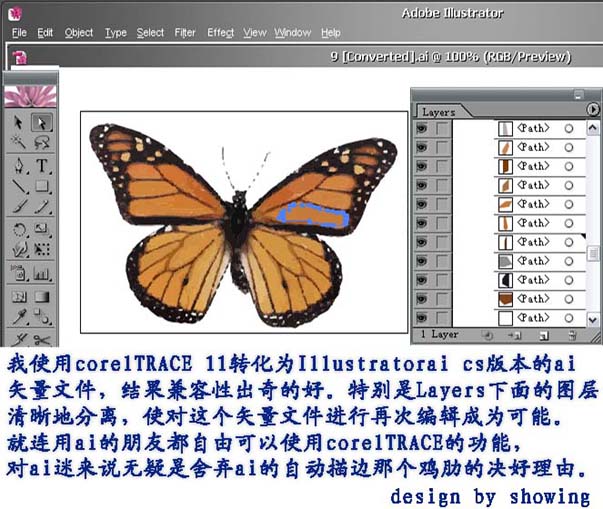Select the orange leaf-shaped Path thumbnail
Image resolution: width=603 pixels, height=509 pixels.
click(505, 204)
